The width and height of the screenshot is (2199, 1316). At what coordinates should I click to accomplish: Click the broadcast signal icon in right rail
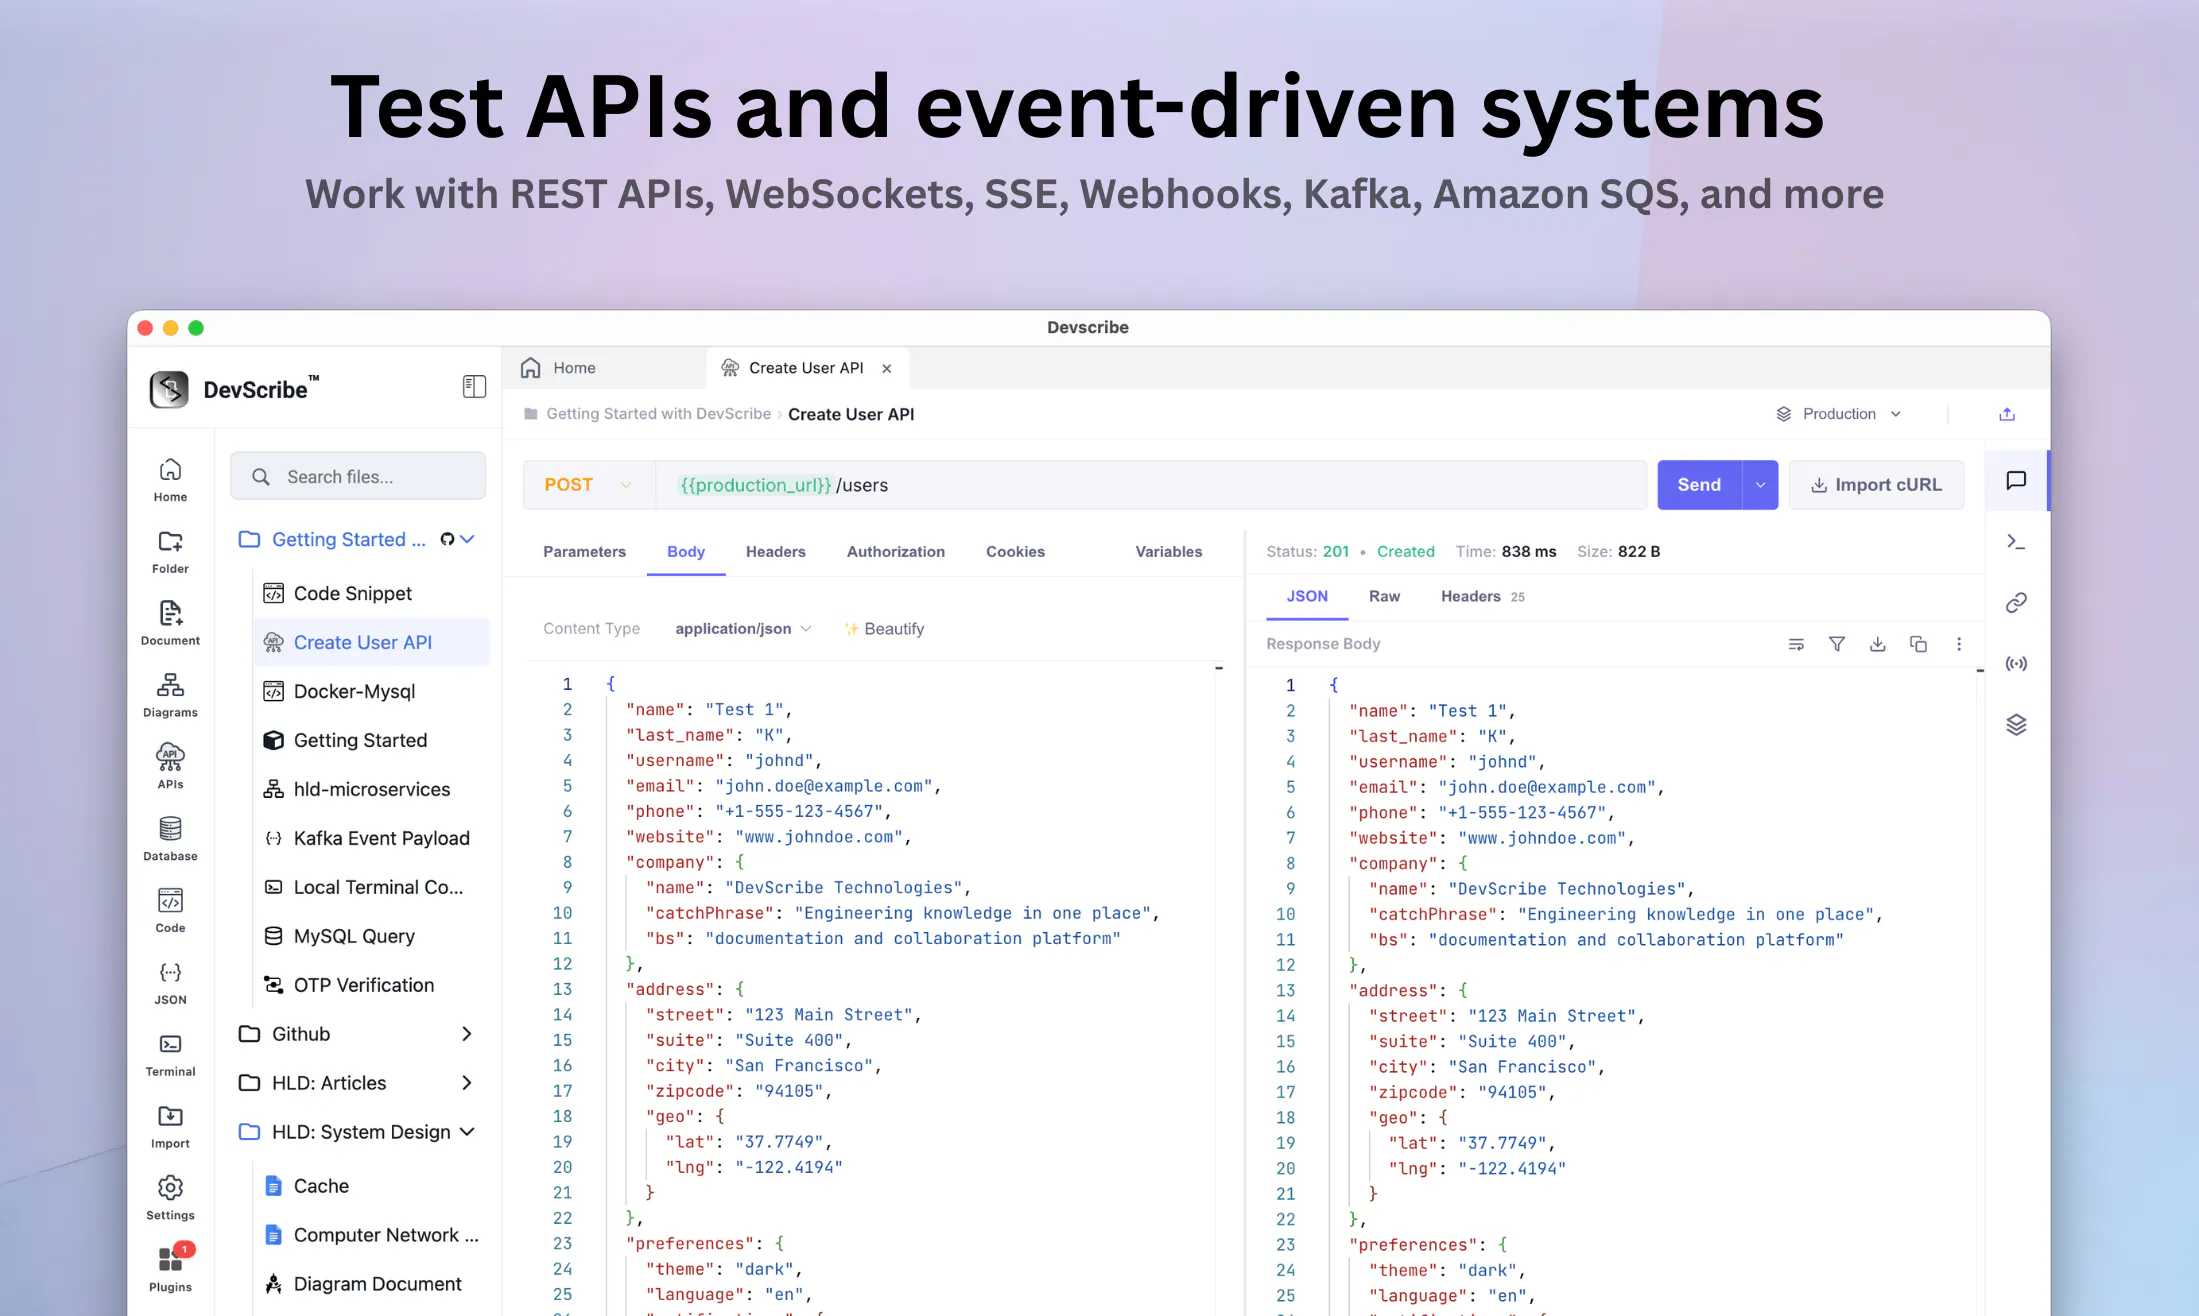coord(2016,664)
